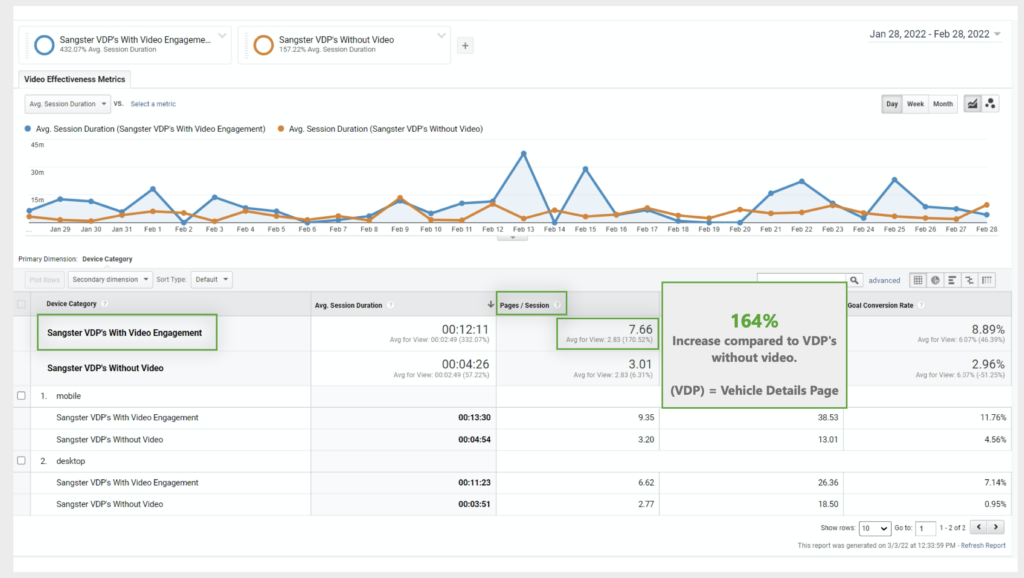Select the pivot table view icon

click(987, 280)
